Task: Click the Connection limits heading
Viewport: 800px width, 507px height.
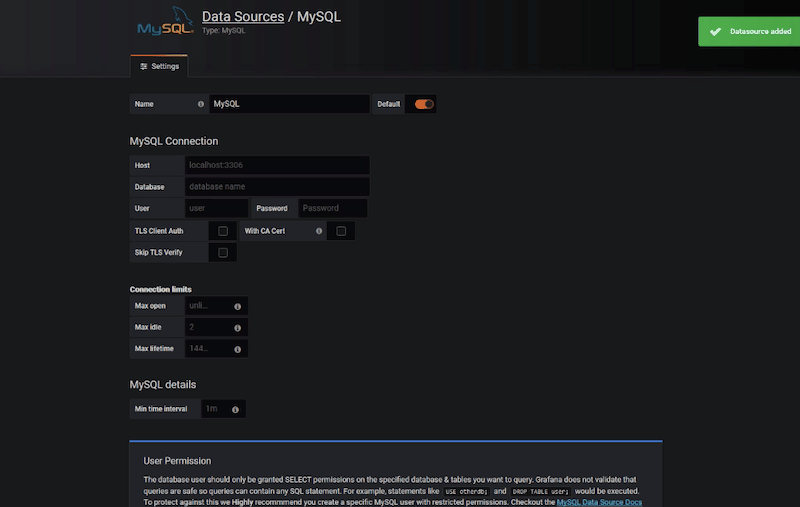Action: tap(160, 289)
